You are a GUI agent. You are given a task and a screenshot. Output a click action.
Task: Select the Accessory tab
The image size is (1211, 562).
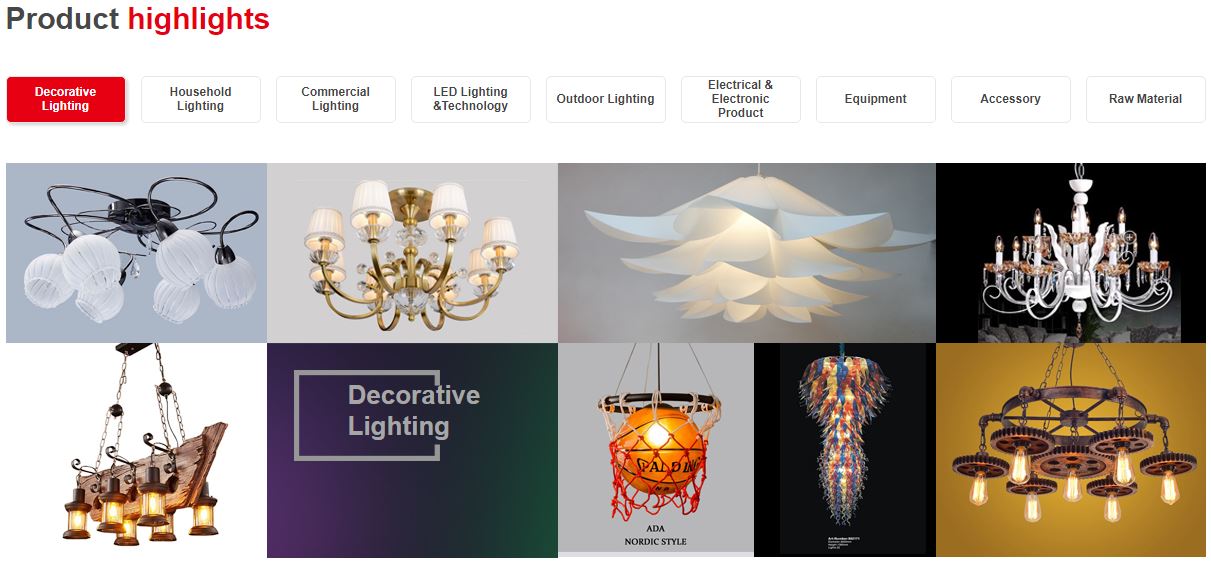click(1011, 99)
